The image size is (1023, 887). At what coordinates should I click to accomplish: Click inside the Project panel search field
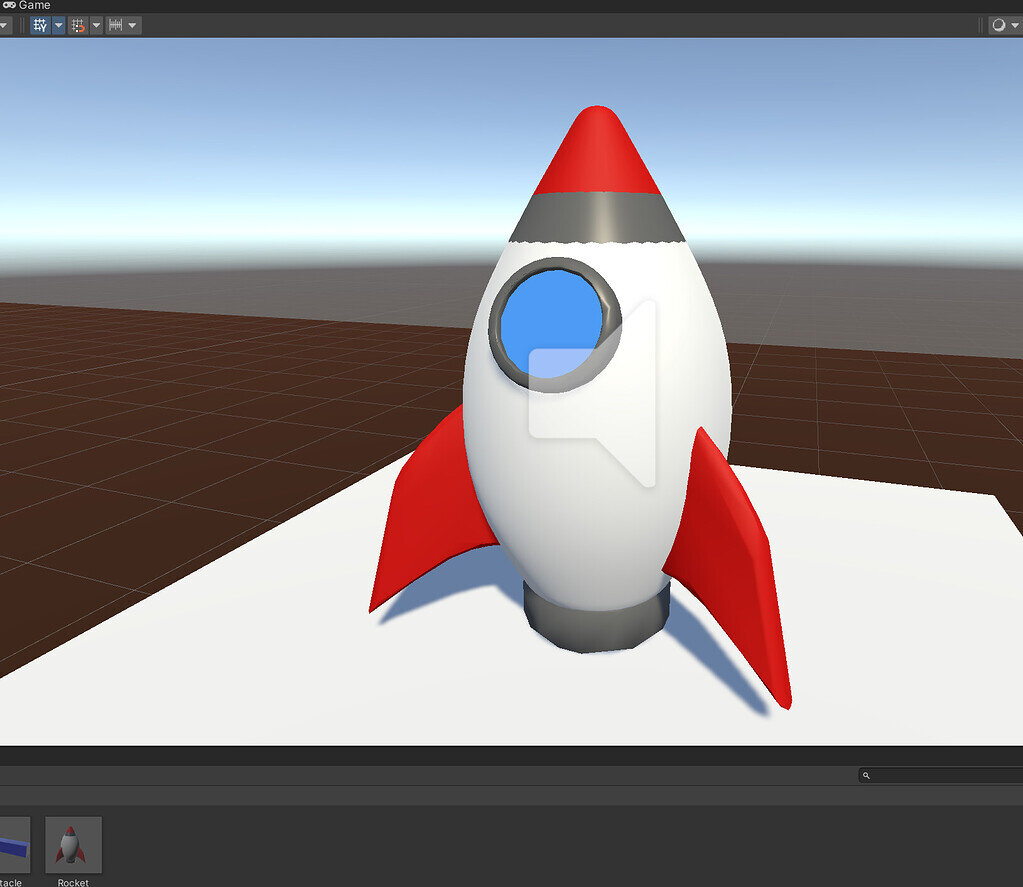click(940, 775)
